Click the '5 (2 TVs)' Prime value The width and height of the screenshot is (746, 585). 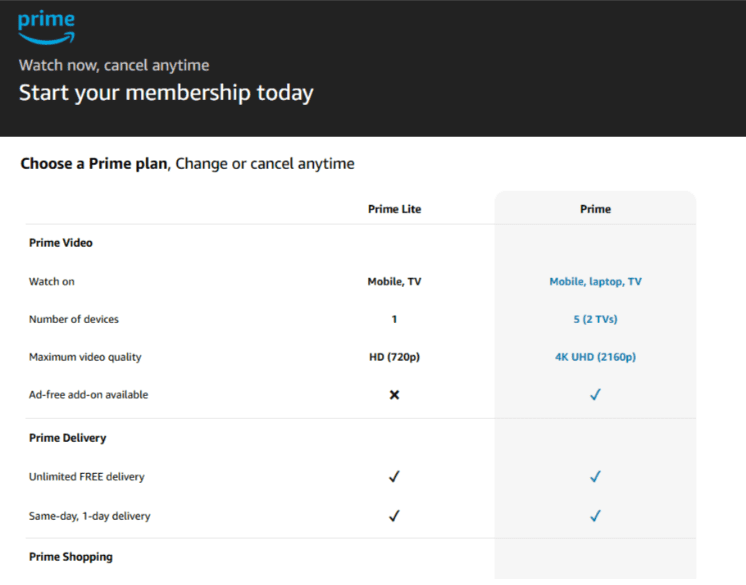tap(595, 319)
